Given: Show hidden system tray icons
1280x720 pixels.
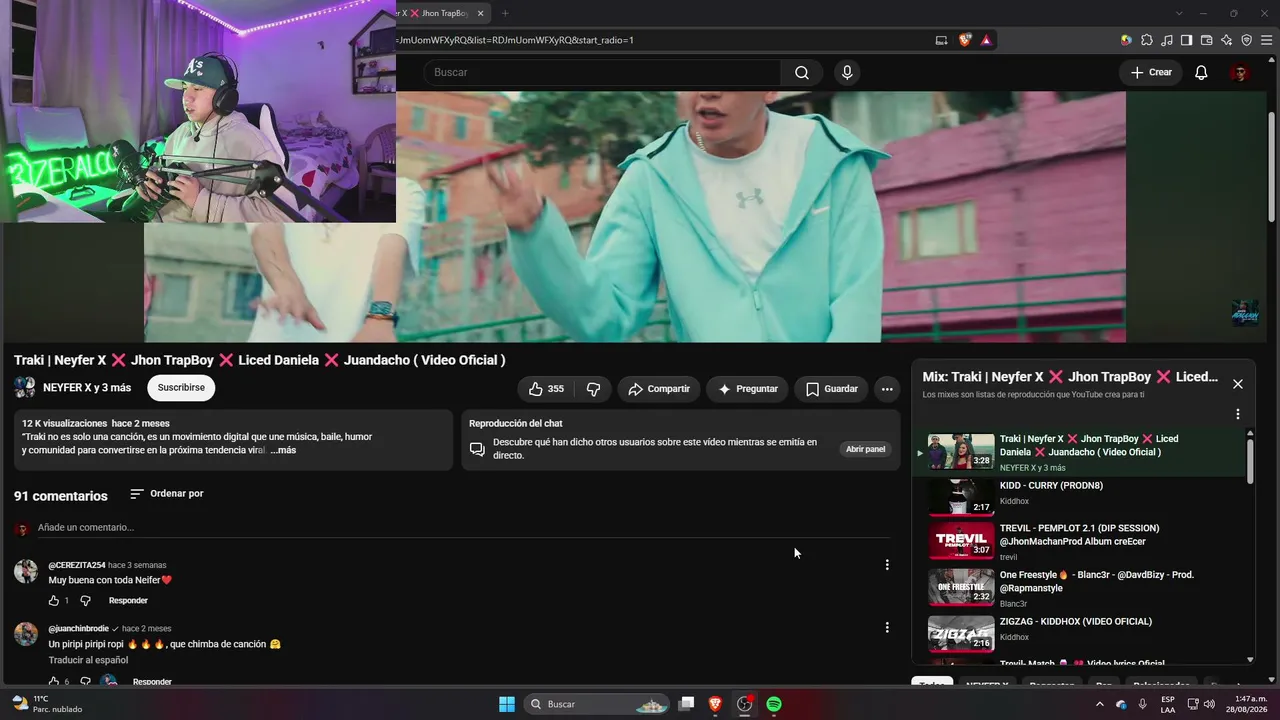Looking at the screenshot, I should coord(1101,704).
